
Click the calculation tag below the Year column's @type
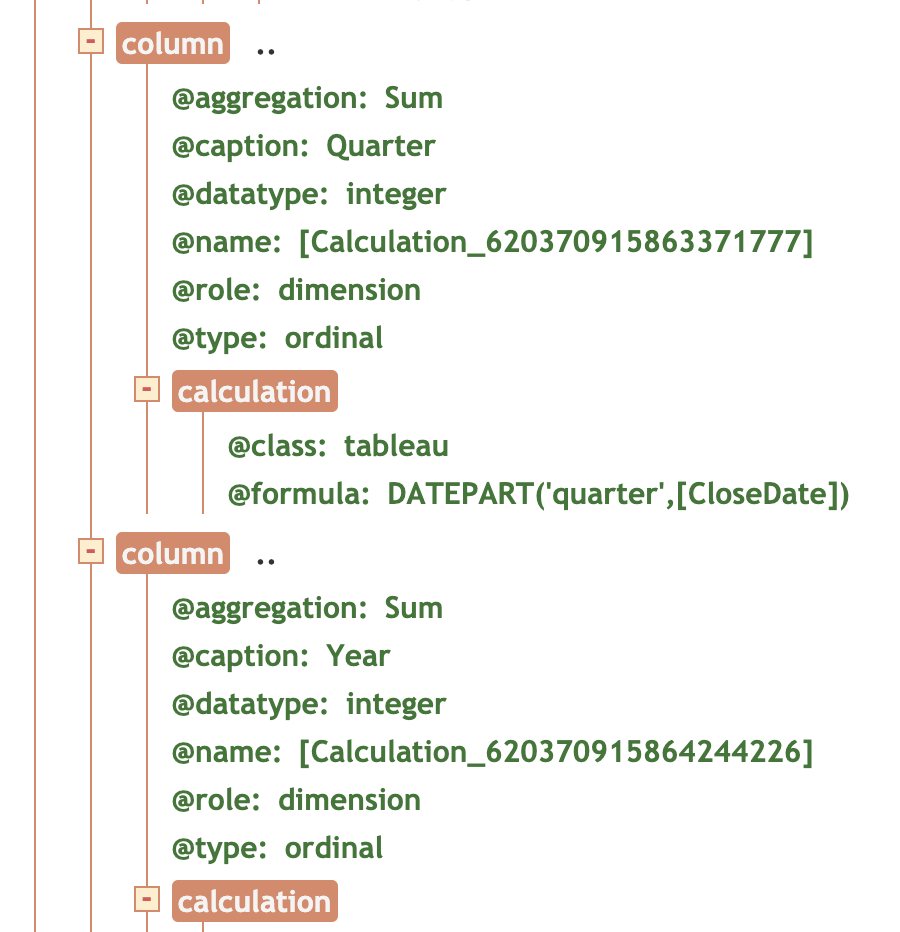tap(254, 902)
